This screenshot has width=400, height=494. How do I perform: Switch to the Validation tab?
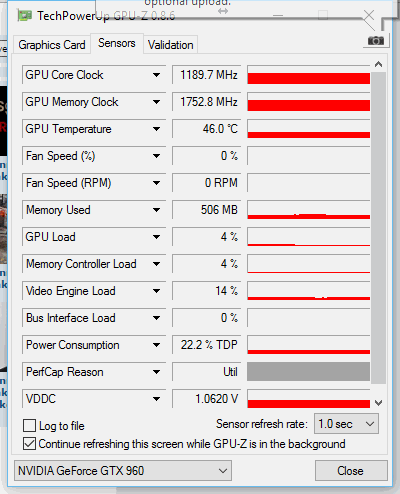pos(171,45)
